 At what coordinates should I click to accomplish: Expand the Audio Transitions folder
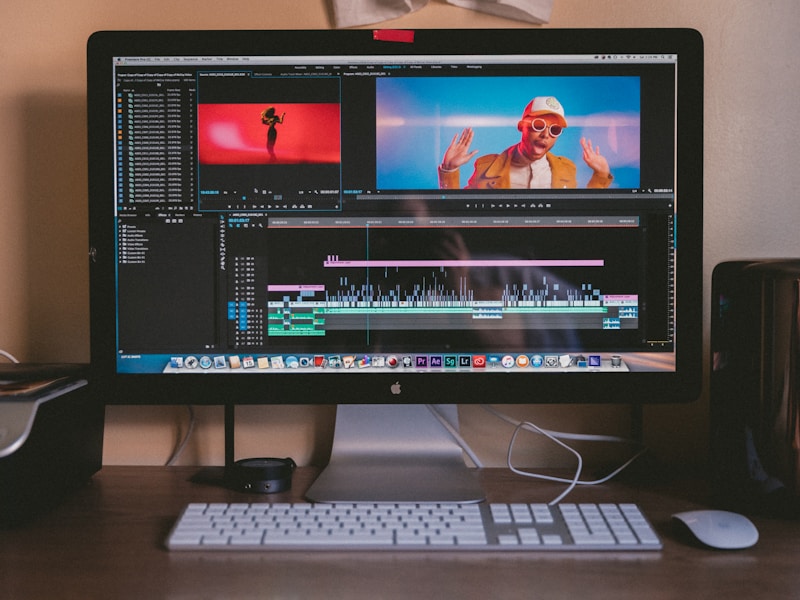pos(121,238)
